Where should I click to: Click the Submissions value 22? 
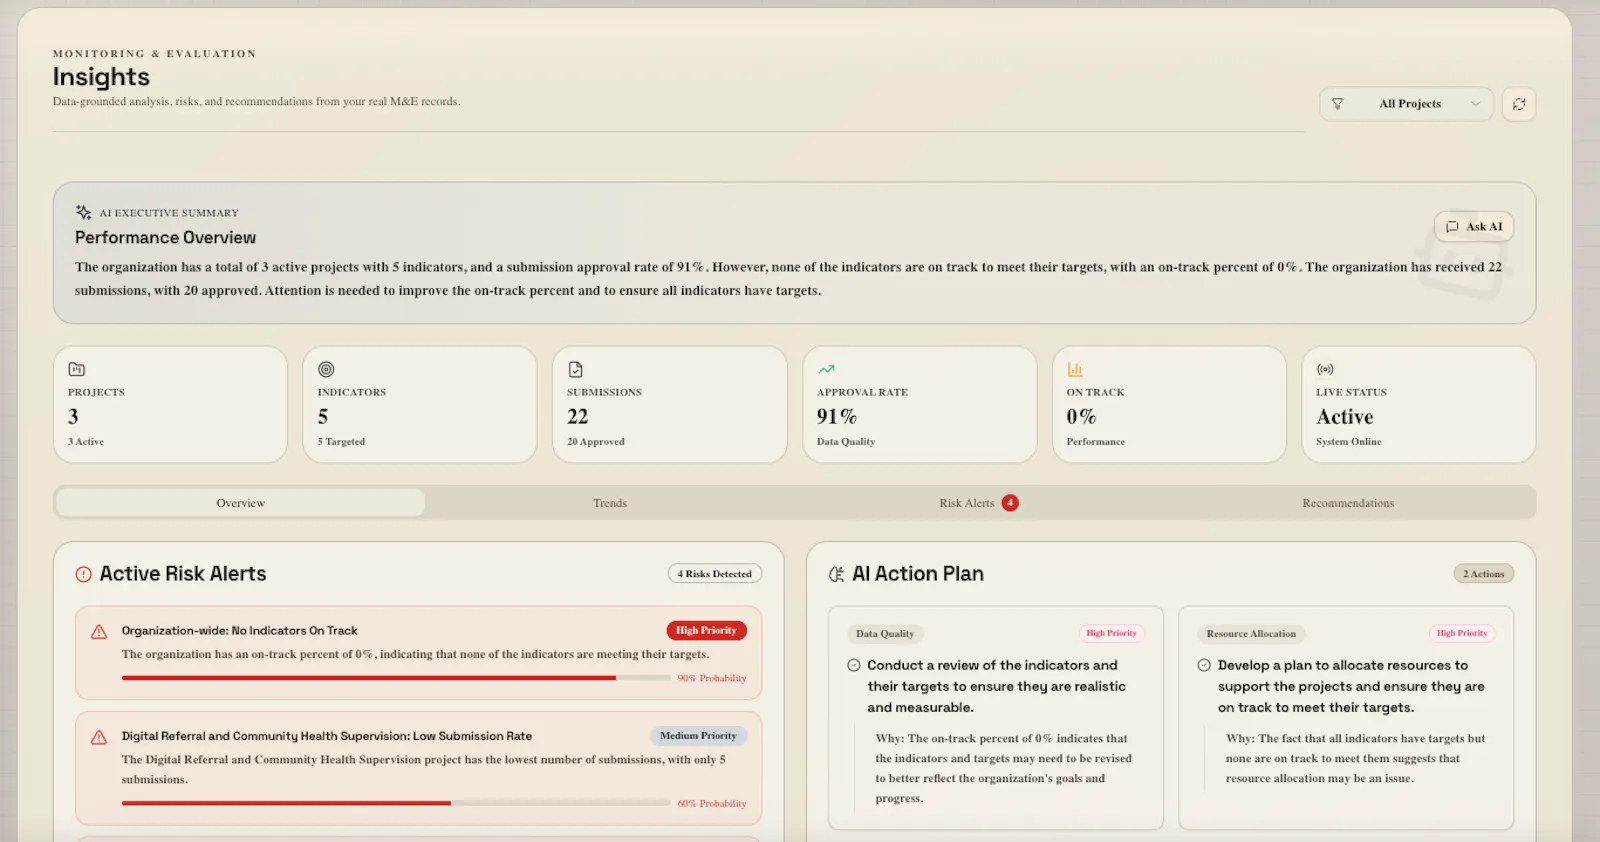578,416
